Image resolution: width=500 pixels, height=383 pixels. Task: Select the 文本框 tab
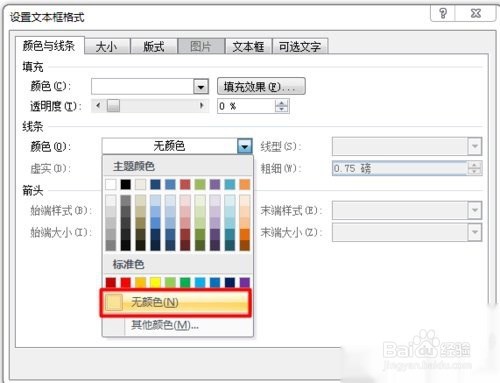click(248, 46)
